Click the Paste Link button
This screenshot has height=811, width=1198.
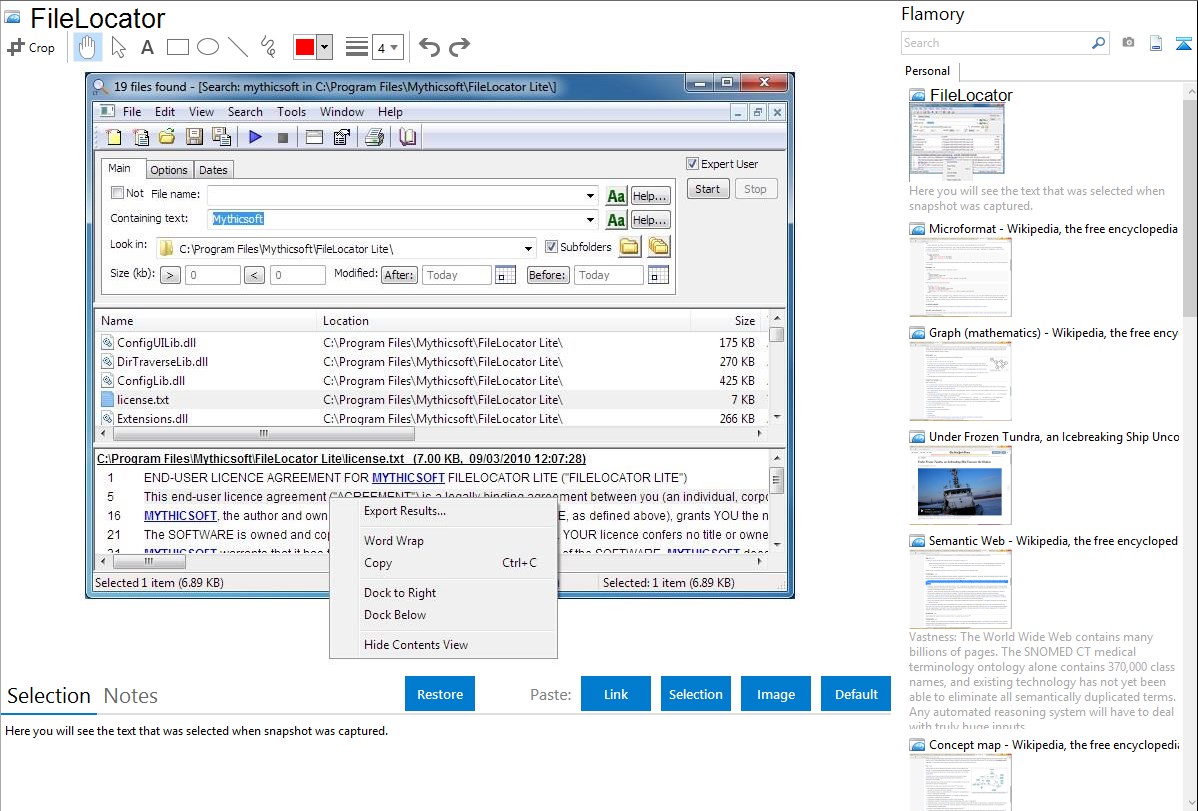[x=616, y=694]
